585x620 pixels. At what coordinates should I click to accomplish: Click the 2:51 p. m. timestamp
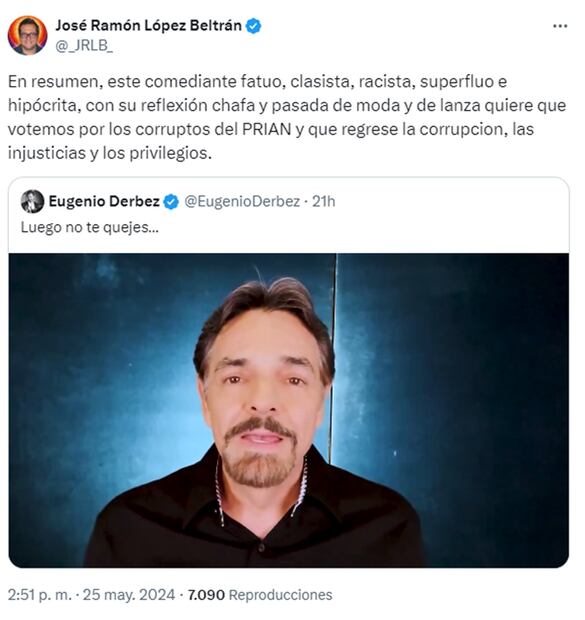tap(40, 595)
